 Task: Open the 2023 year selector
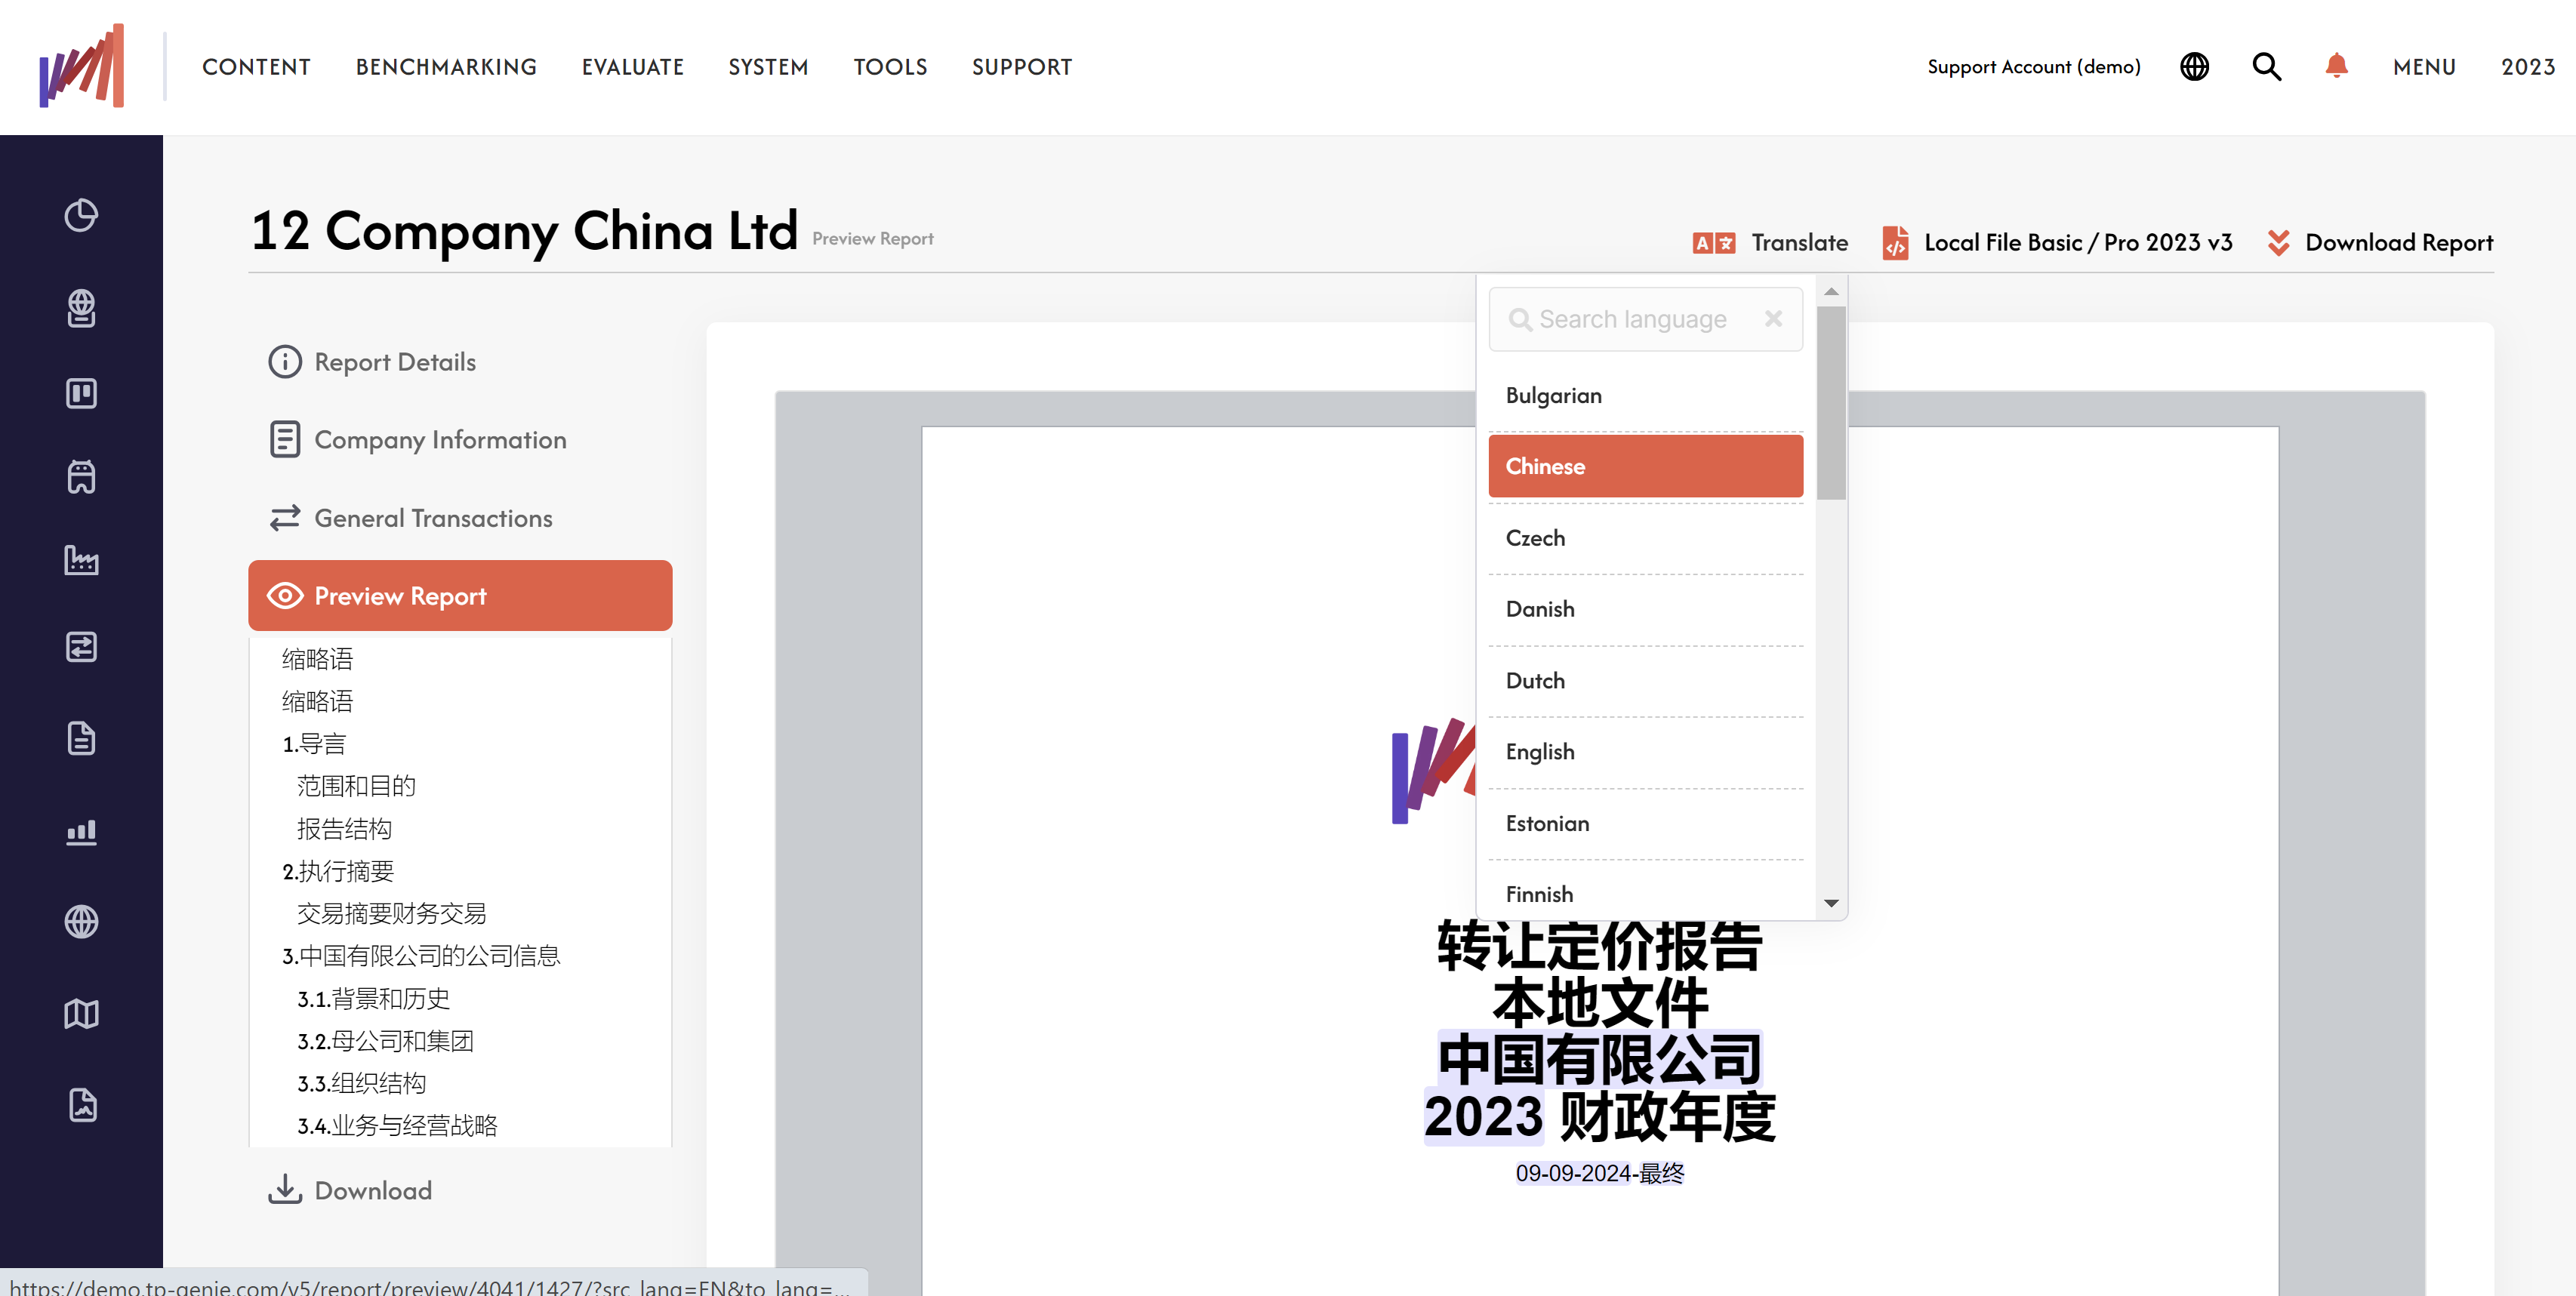tap(2528, 67)
